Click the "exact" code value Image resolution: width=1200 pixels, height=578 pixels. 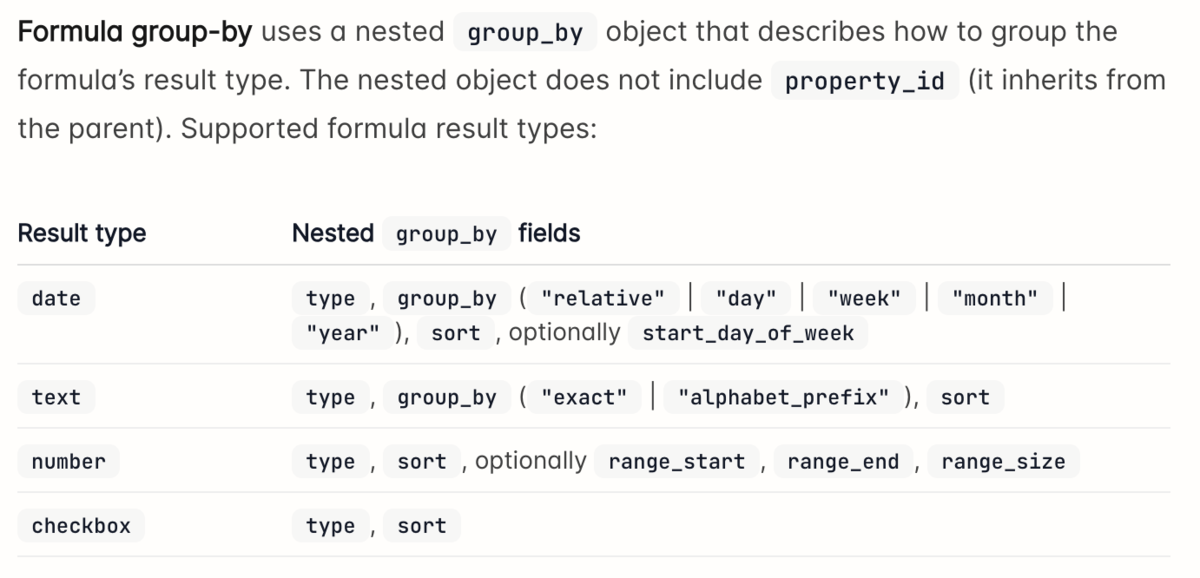[x=584, y=397]
